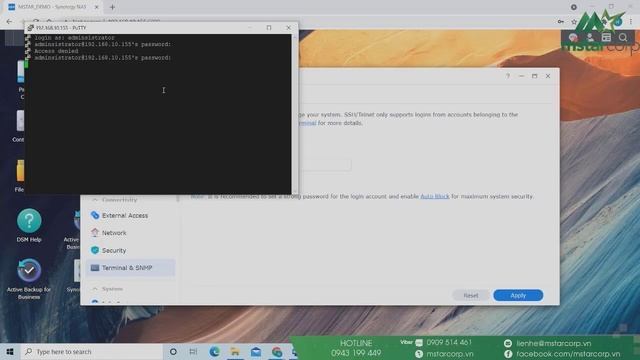
Task: Collapse the System section
Action: coord(95,289)
